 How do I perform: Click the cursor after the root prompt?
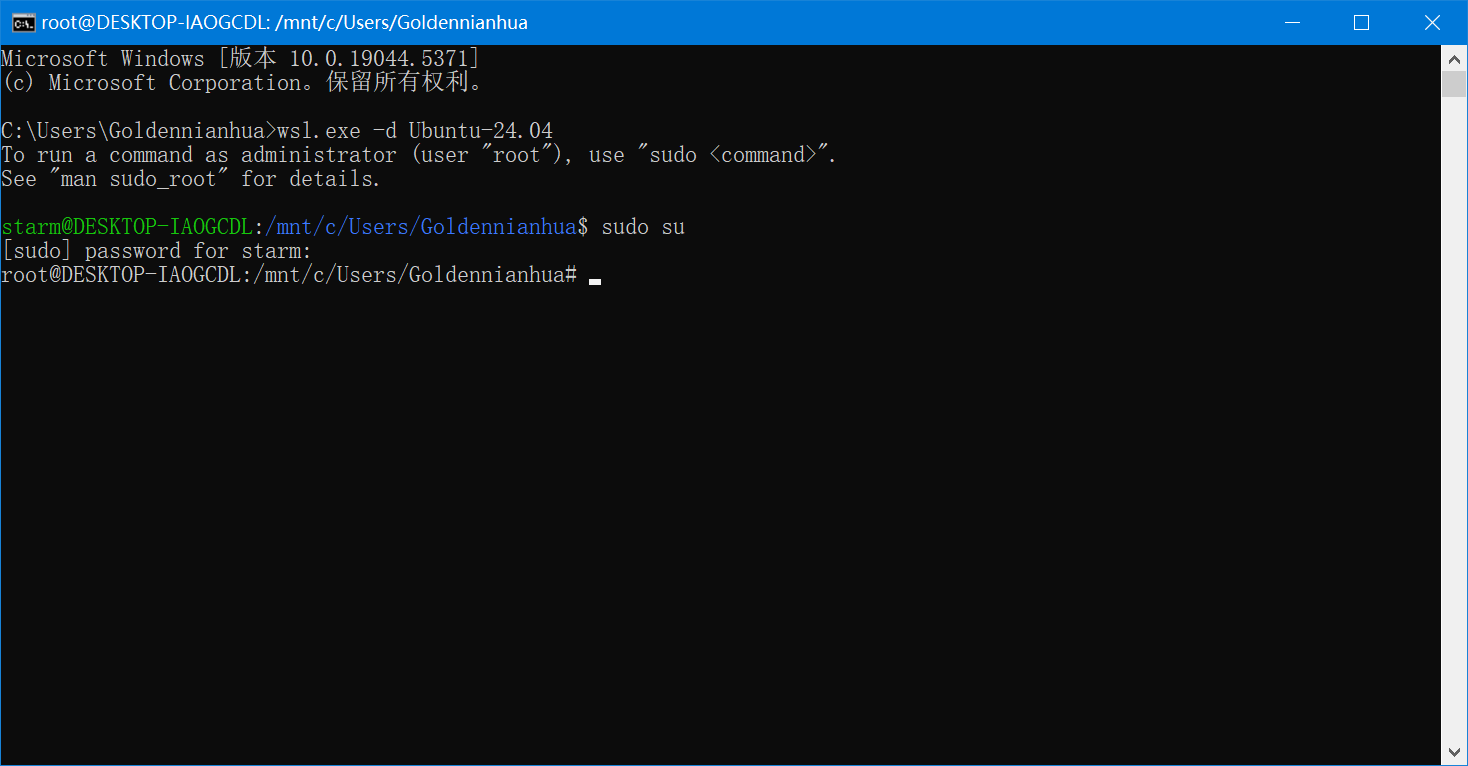pyautogui.click(x=595, y=281)
